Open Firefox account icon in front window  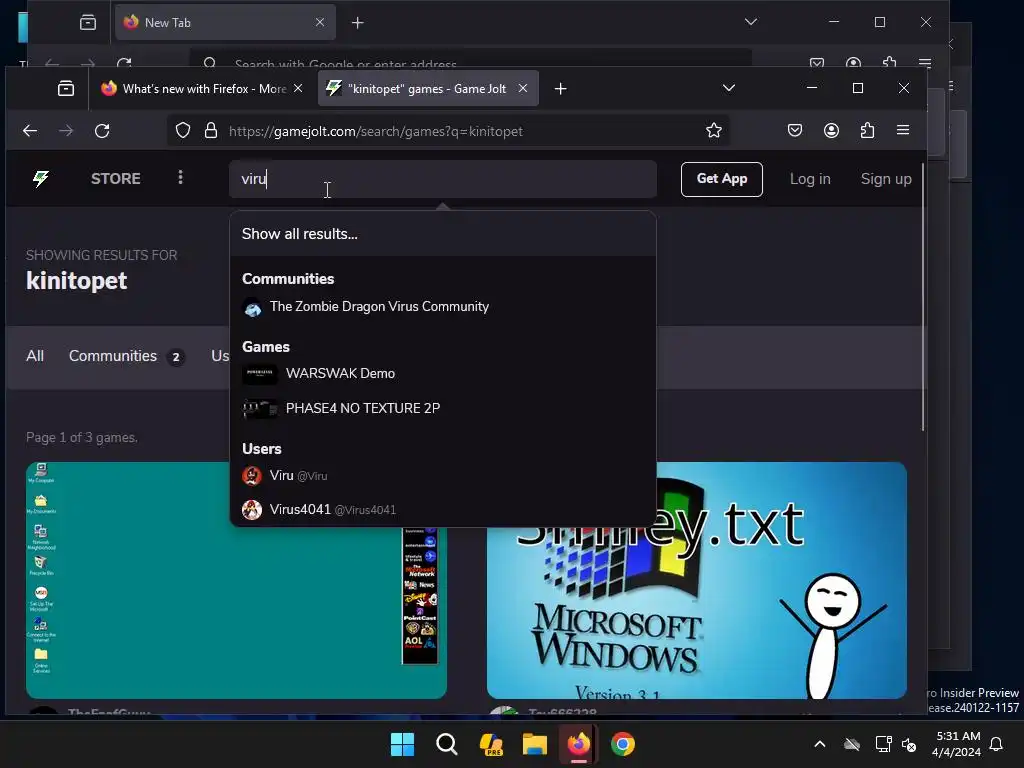[831, 131]
